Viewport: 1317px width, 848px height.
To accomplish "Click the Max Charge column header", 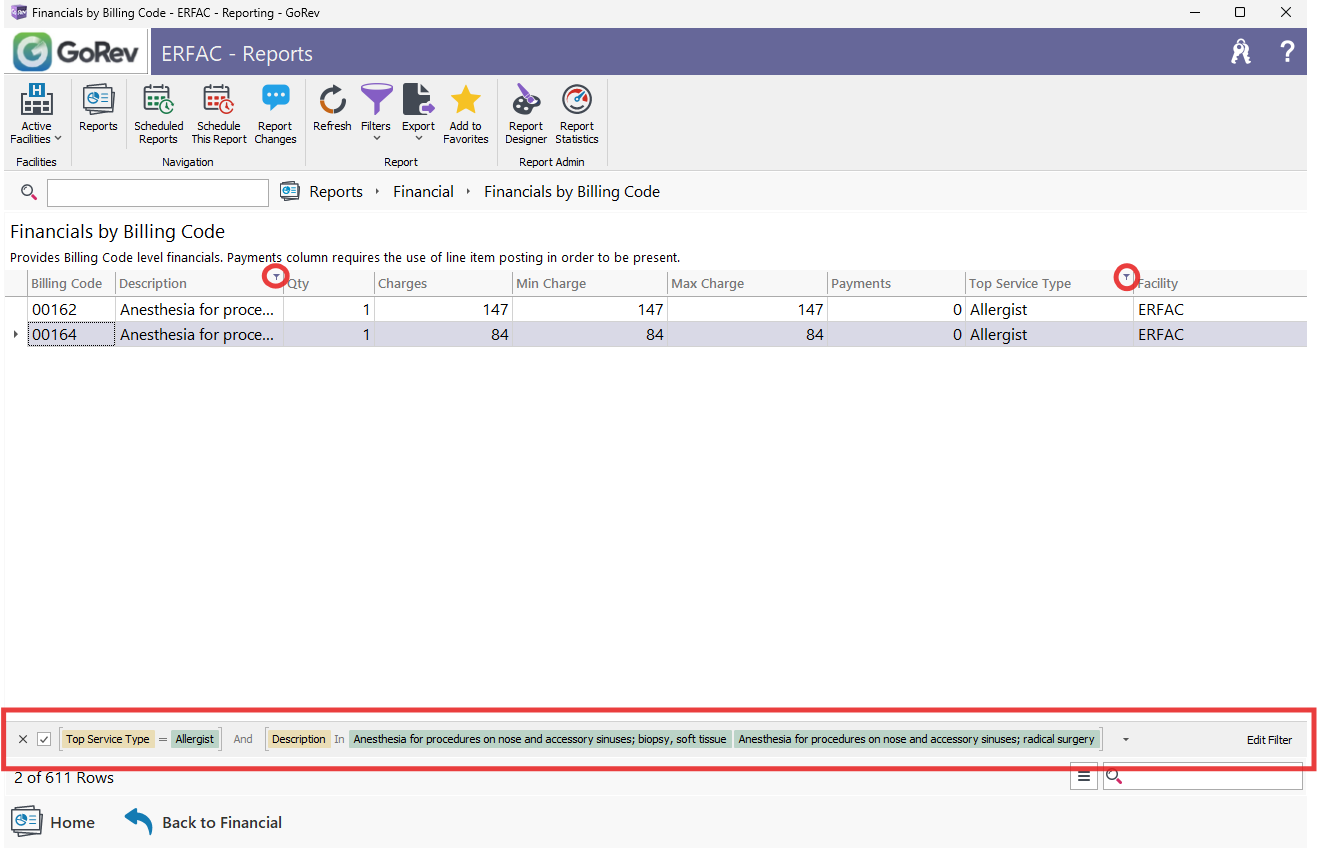I will tap(747, 284).
